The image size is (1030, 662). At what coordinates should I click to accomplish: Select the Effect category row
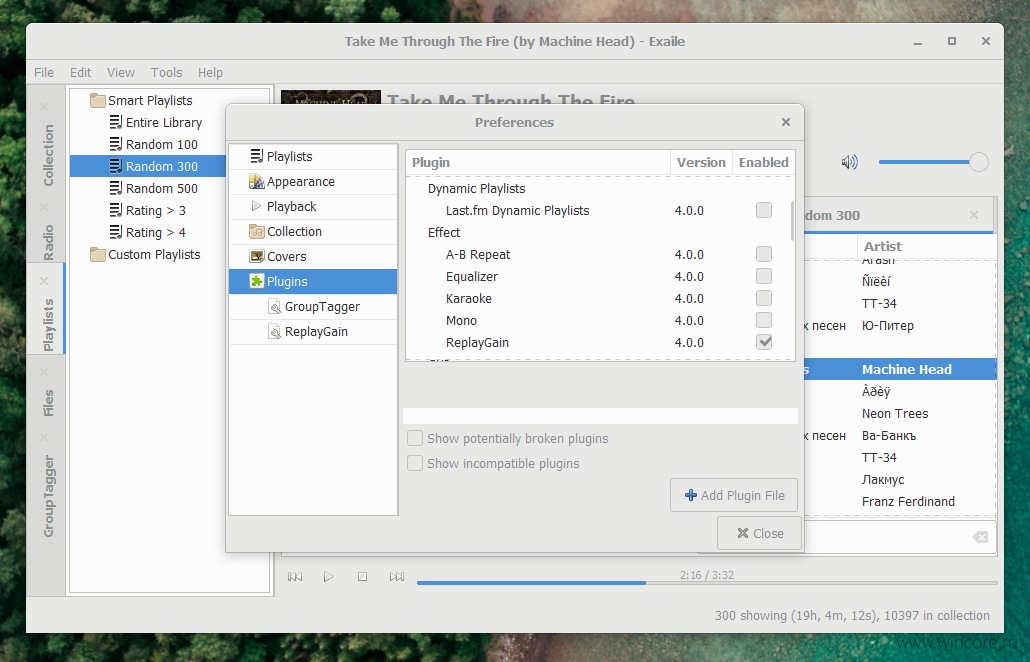tap(600, 232)
